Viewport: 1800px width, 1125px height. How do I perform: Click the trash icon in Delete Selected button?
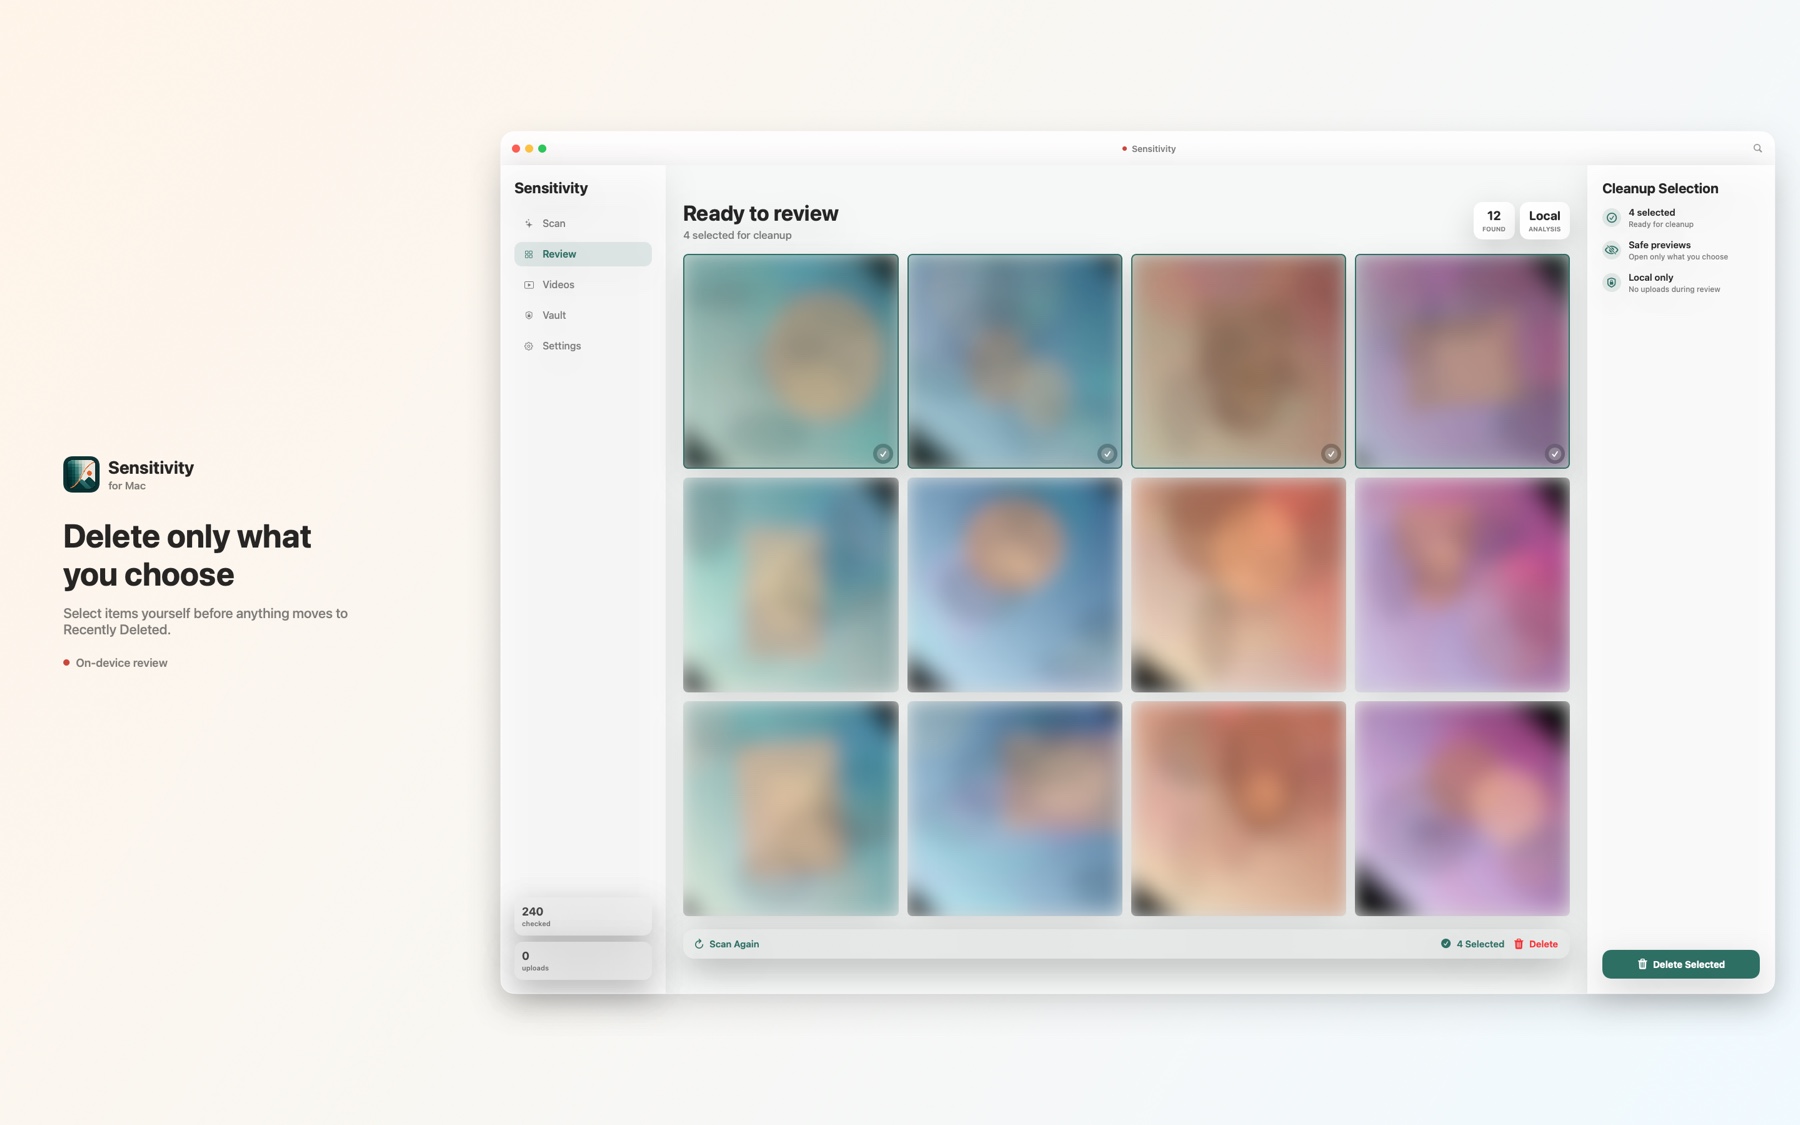[x=1642, y=964]
